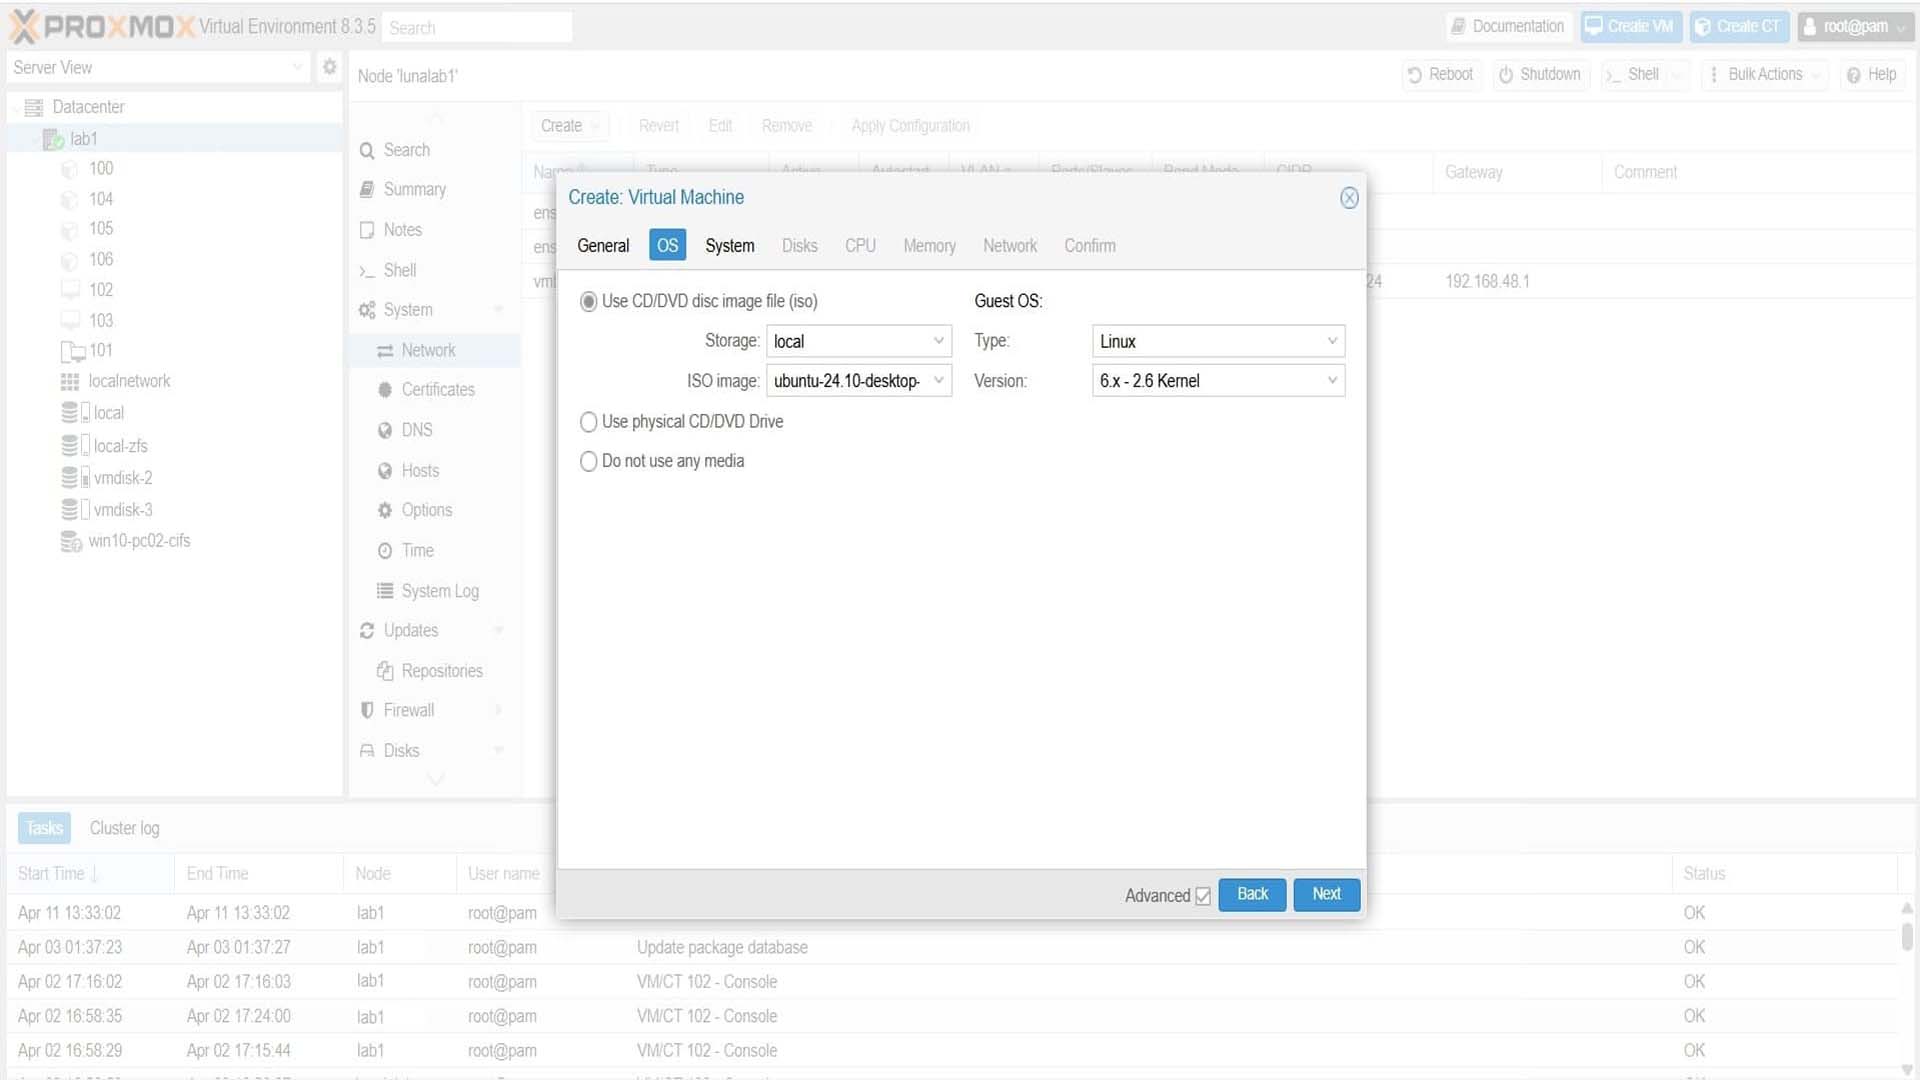Close the Create Virtual Machine dialog
Viewport: 1920px width, 1080px height.
tap(1349, 198)
